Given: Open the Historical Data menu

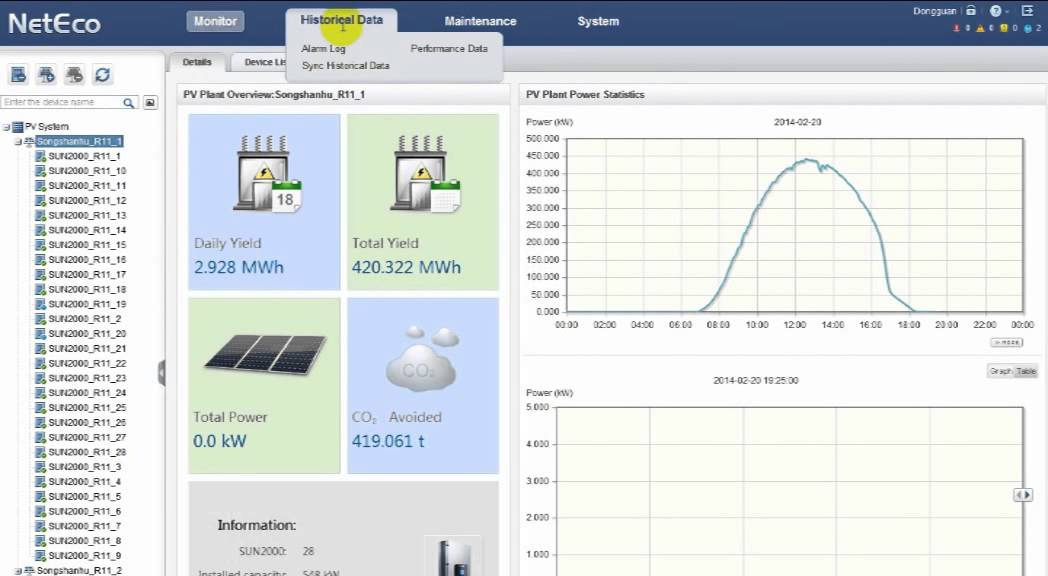Looking at the screenshot, I should coord(342,20).
